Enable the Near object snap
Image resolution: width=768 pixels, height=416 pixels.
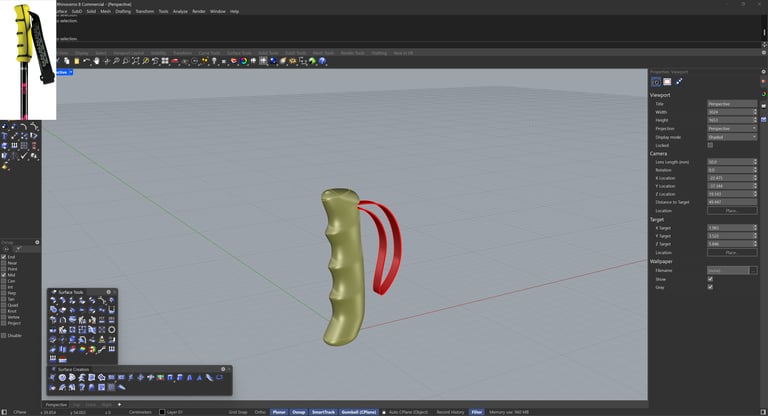coord(4,263)
